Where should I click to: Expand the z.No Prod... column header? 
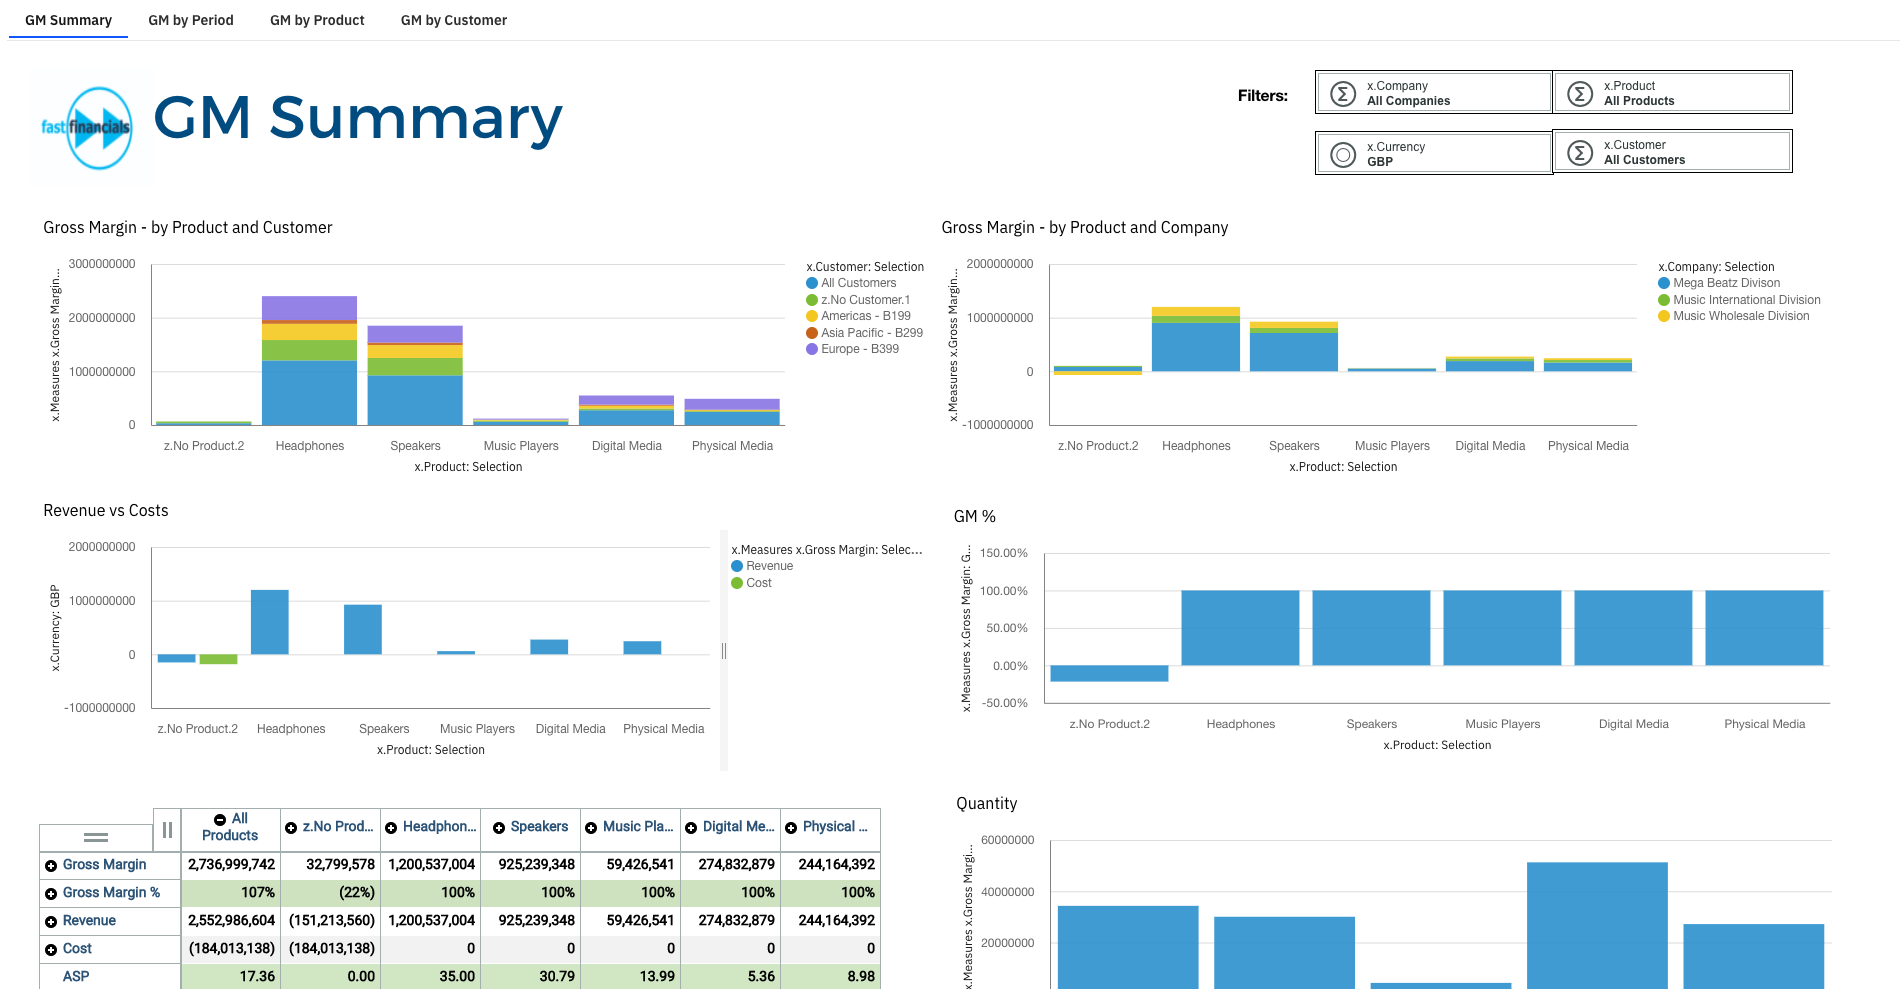point(291,827)
